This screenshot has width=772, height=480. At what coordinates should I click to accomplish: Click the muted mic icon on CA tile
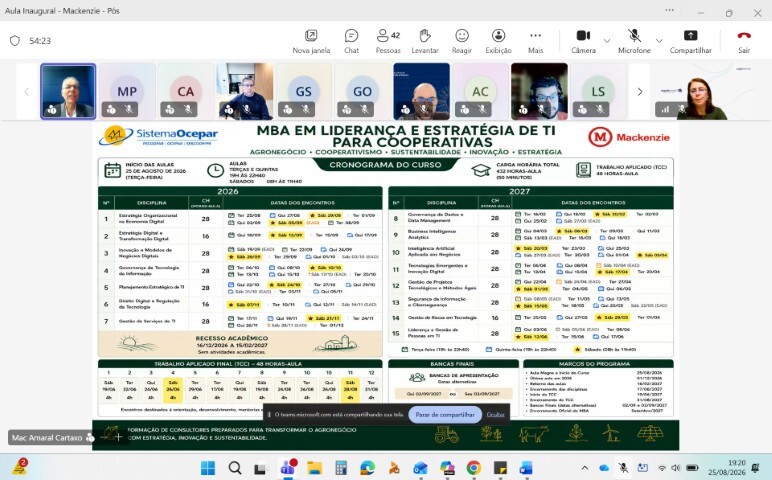[x=188, y=110]
